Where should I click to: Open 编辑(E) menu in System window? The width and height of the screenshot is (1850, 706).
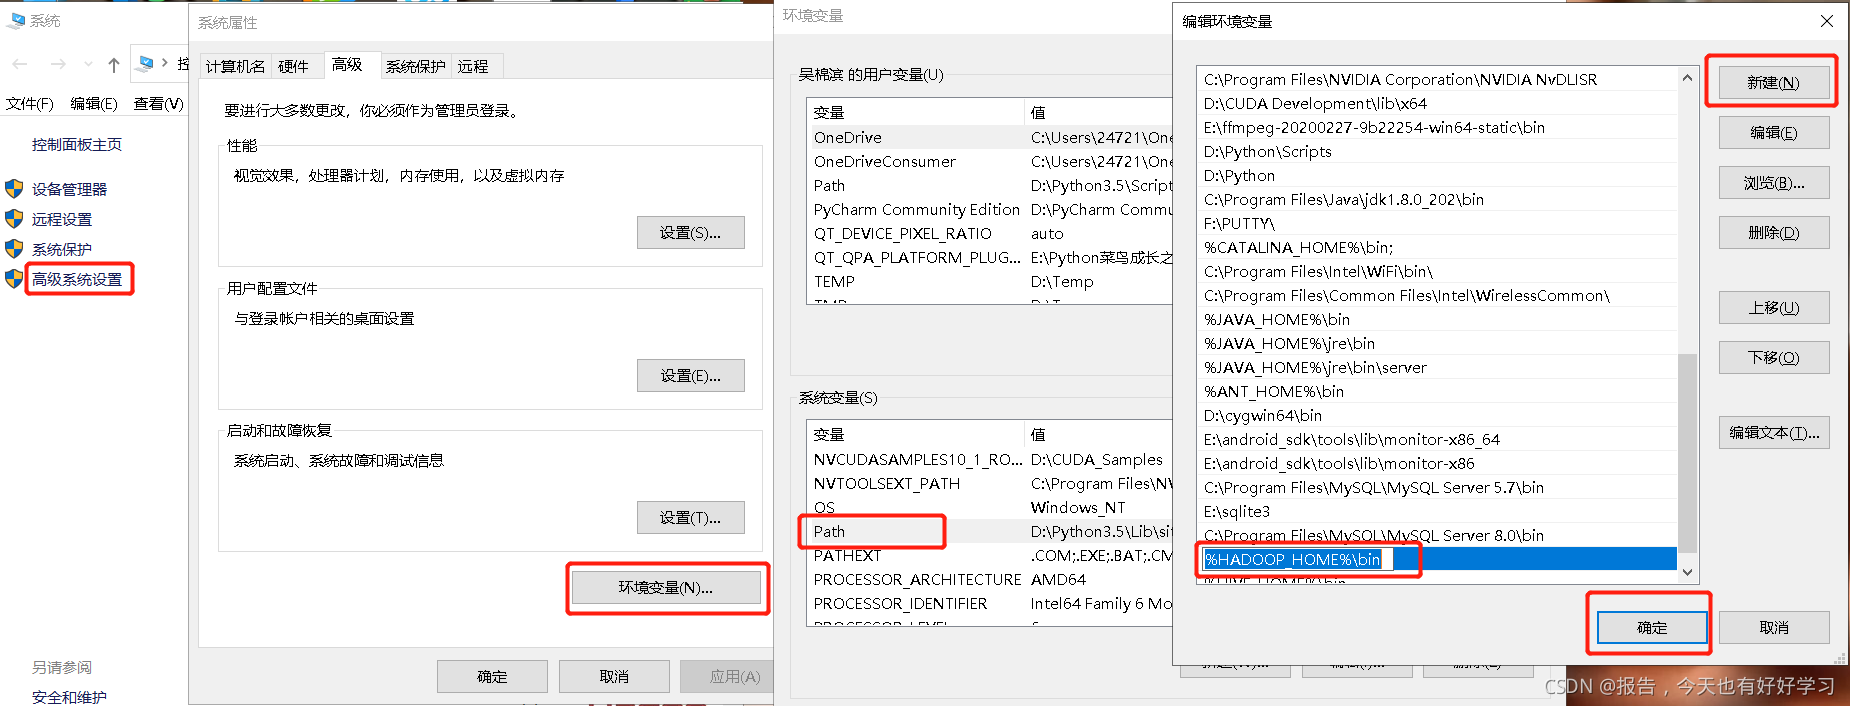(x=94, y=103)
